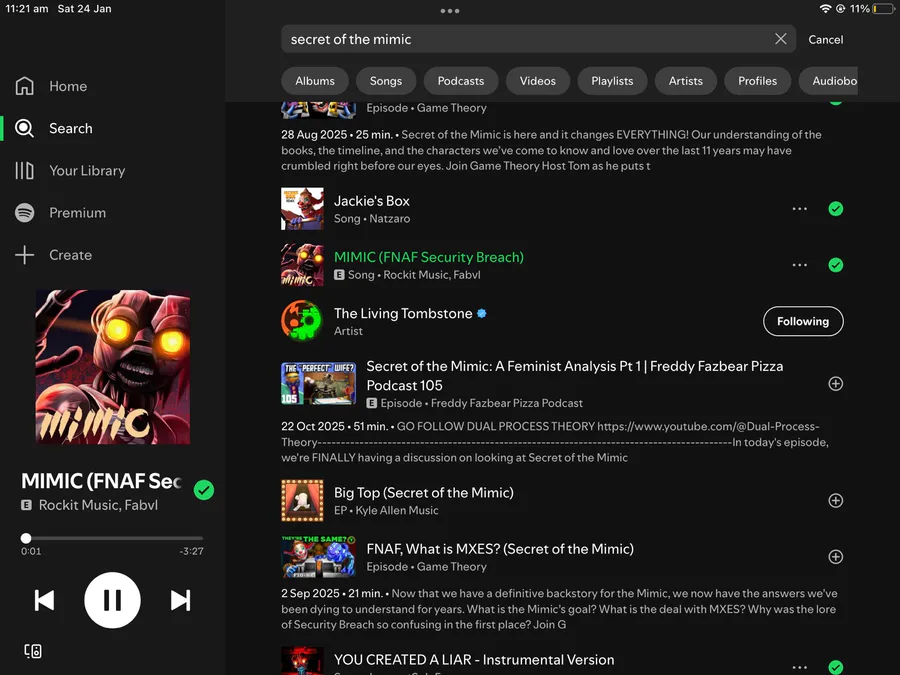Open Secret of the Mimic Feminist Analysis title
Screen dimensions: 900x675
pos(575,375)
